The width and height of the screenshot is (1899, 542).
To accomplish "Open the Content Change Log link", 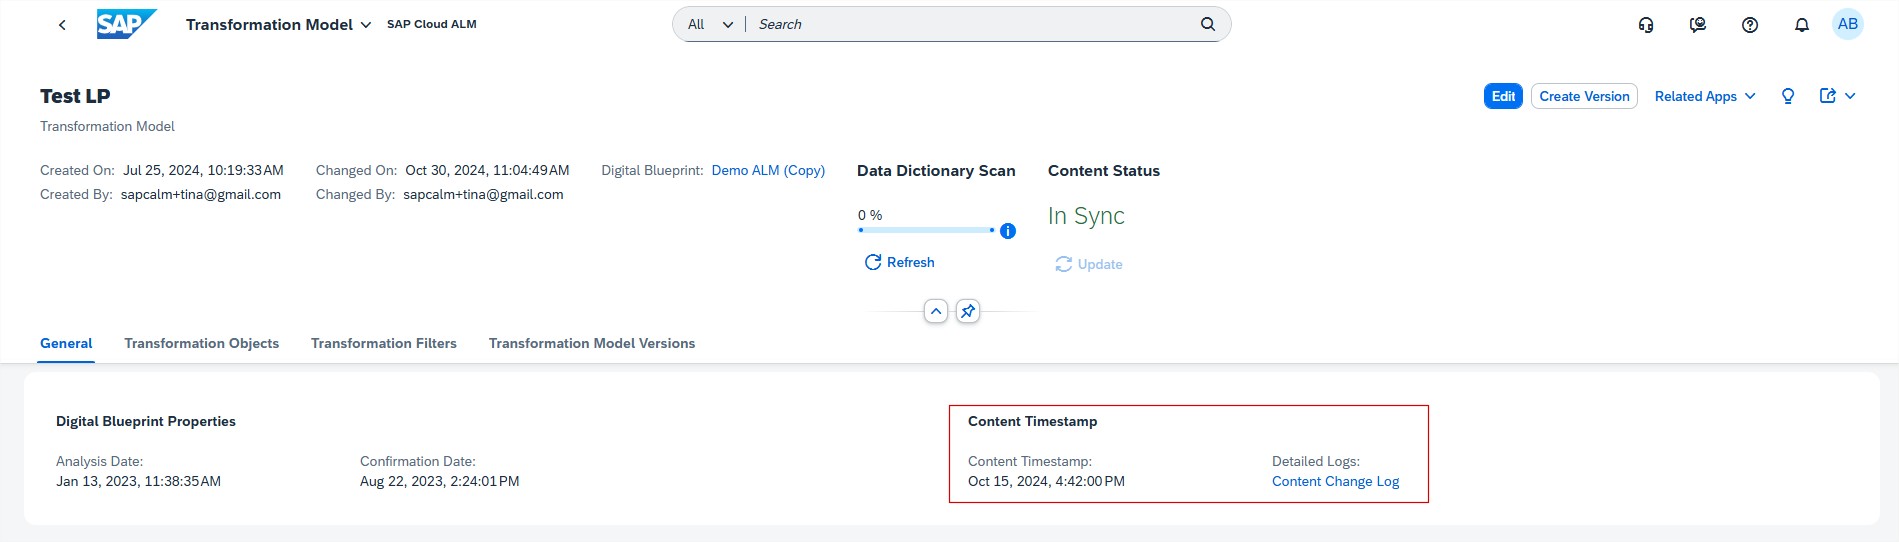I will coord(1335,481).
